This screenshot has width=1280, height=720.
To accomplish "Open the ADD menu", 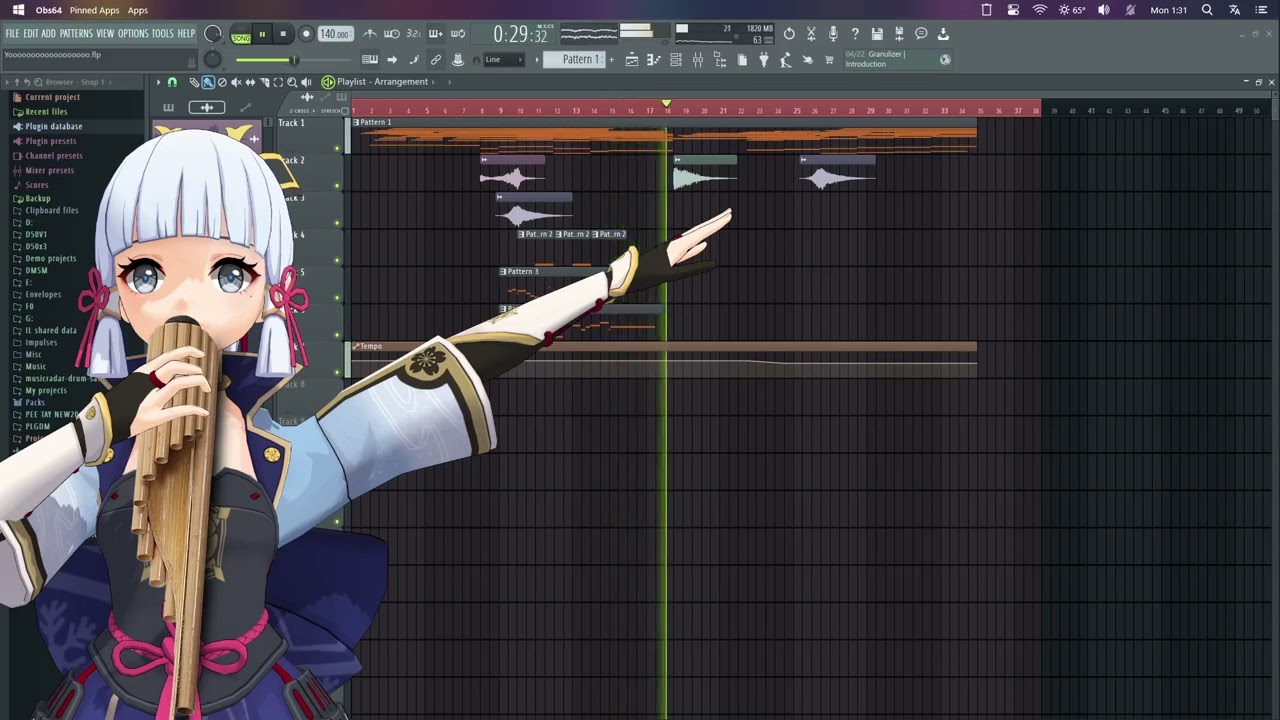I will pyautogui.click(x=48, y=34).
